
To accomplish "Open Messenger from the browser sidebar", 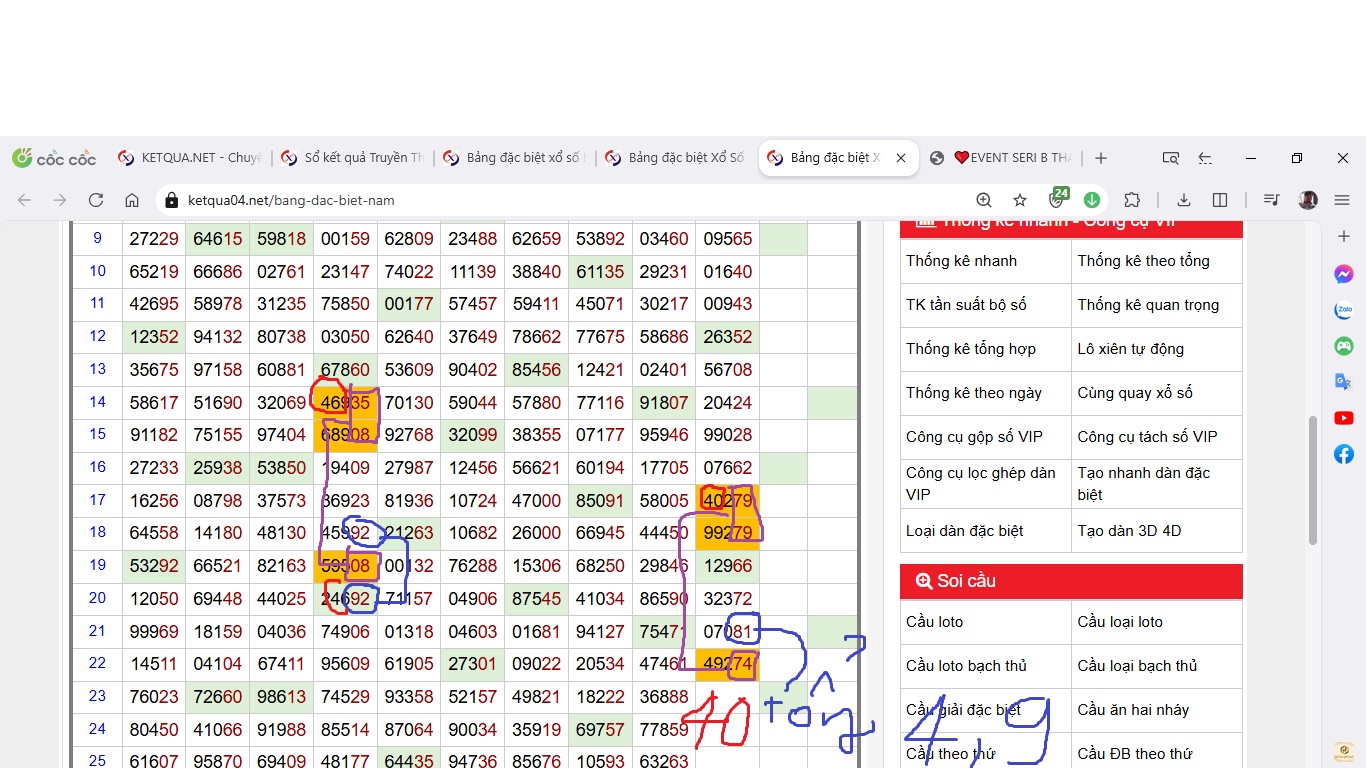I will click(1344, 274).
